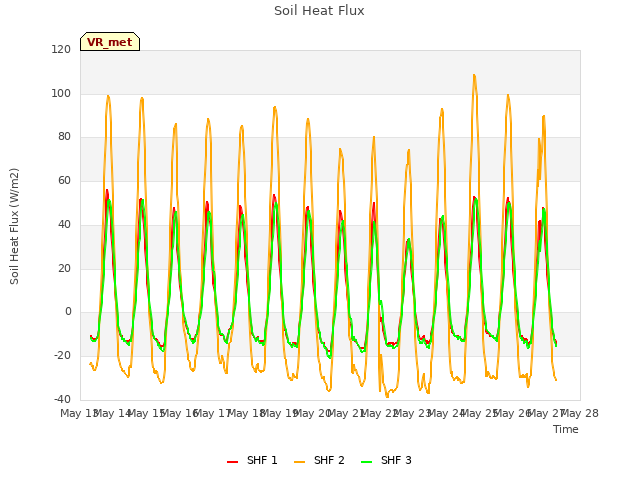This screenshot has width=640, height=480.
Task: Click the lowest SHF 2 trough near May 22
Action: coord(387,396)
